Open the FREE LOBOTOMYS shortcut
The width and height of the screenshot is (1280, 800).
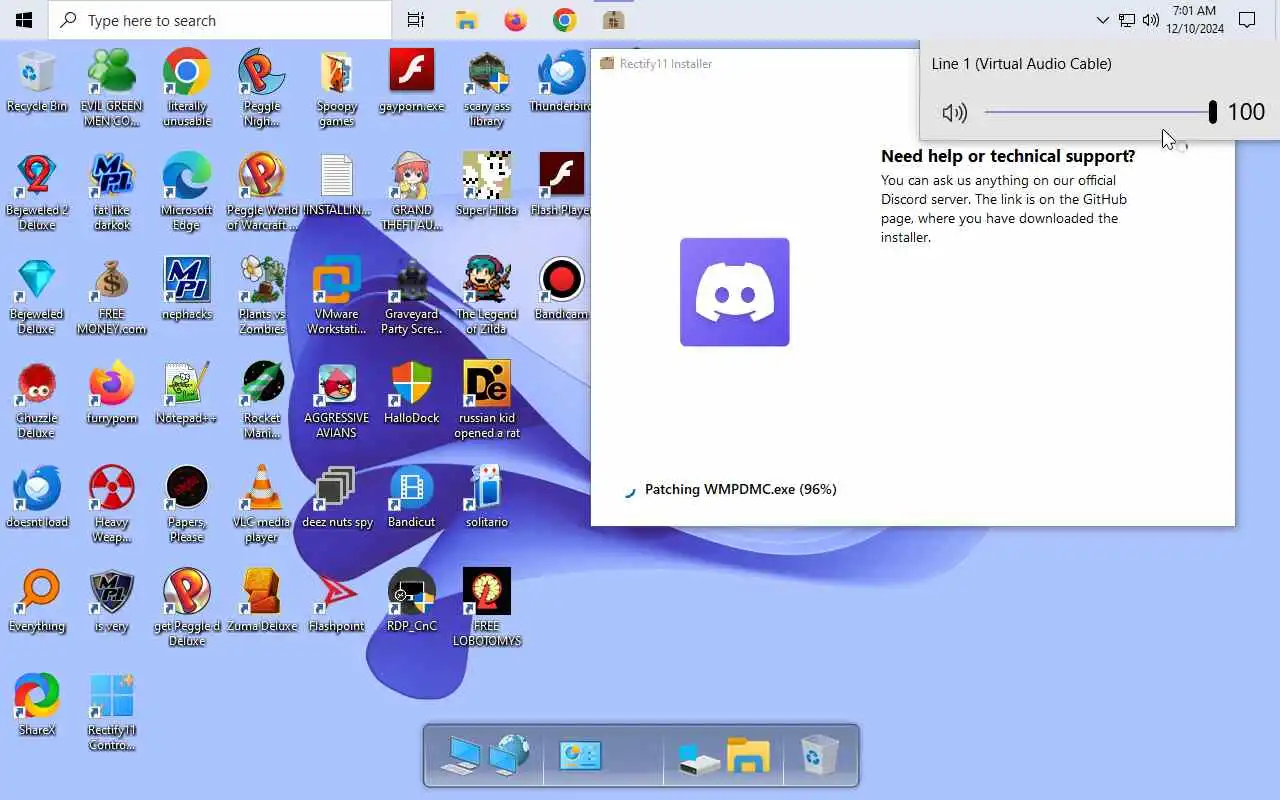(x=487, y=608)
